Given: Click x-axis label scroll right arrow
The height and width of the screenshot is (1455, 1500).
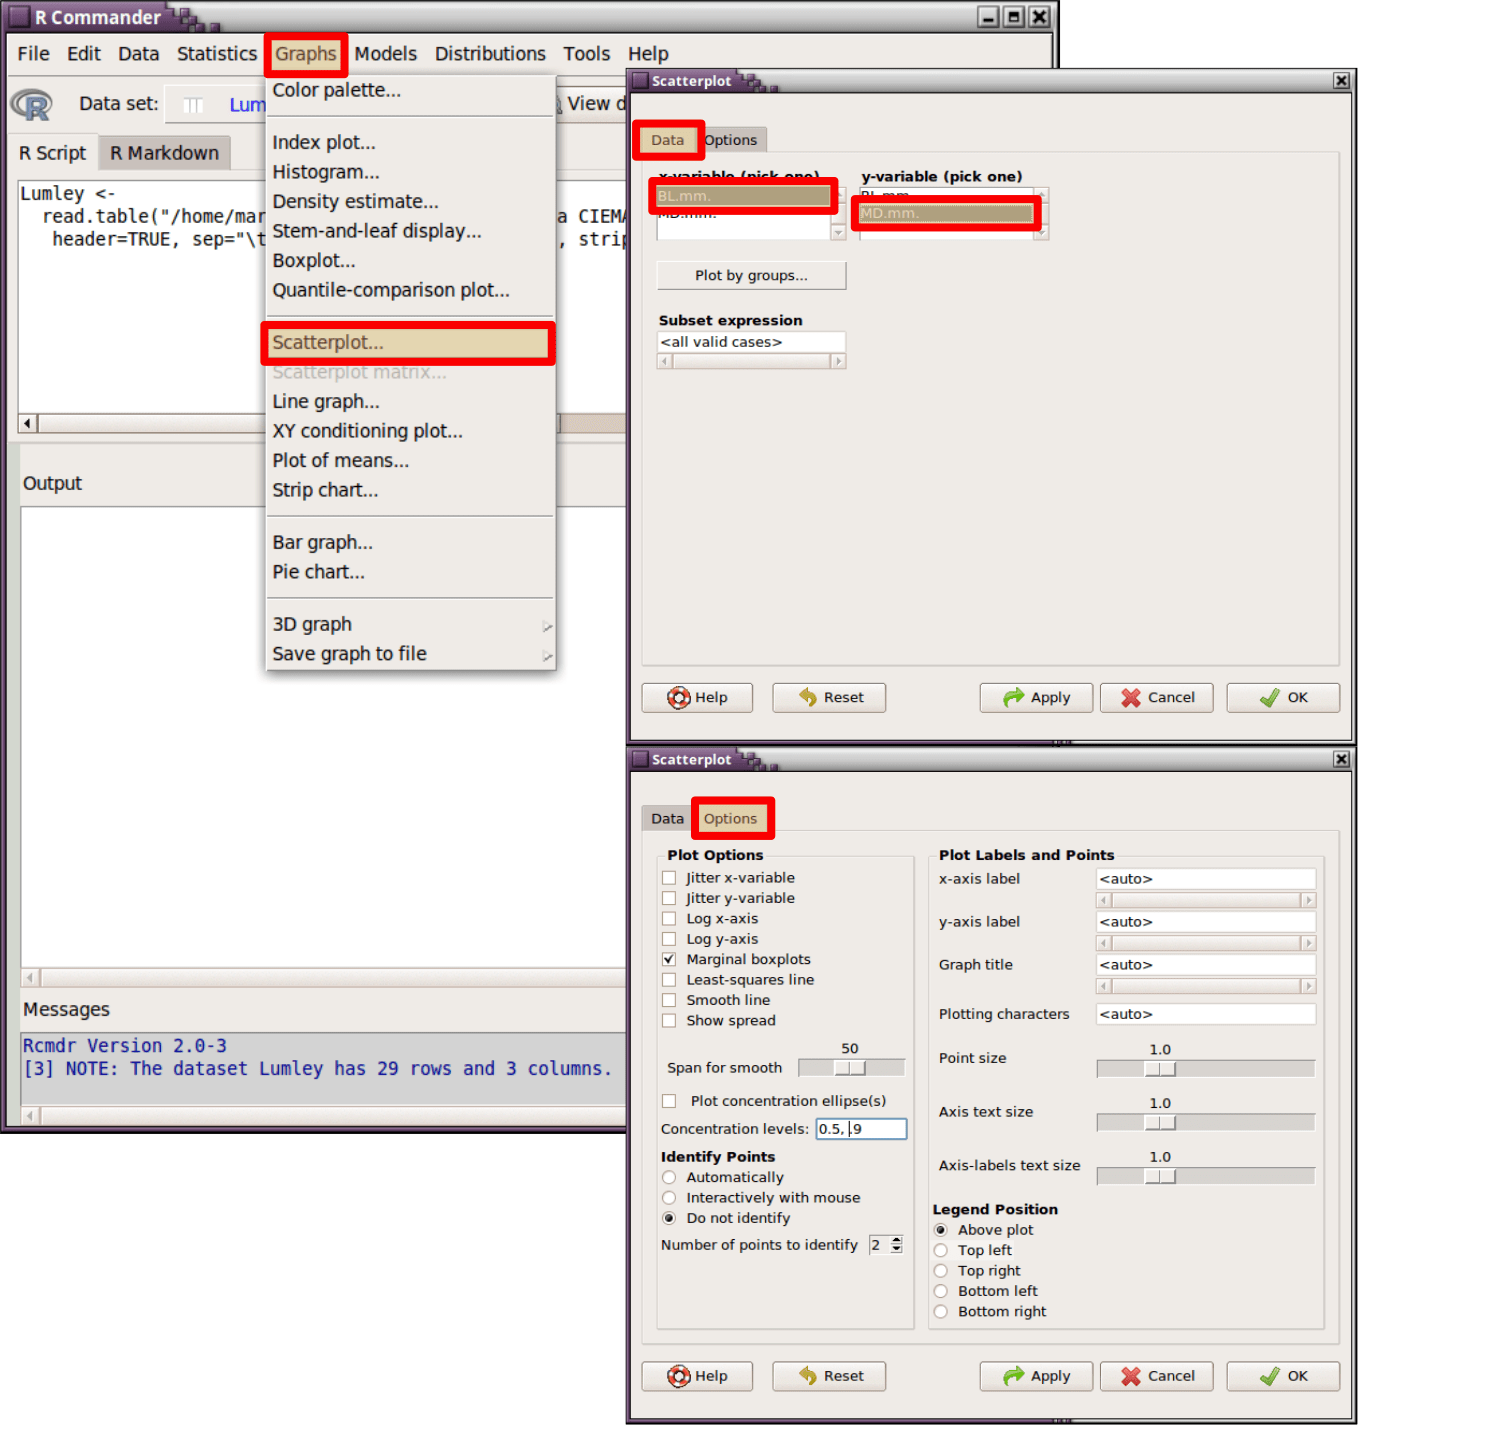Looking at the screenshot, I should [x=1308, y=901].
